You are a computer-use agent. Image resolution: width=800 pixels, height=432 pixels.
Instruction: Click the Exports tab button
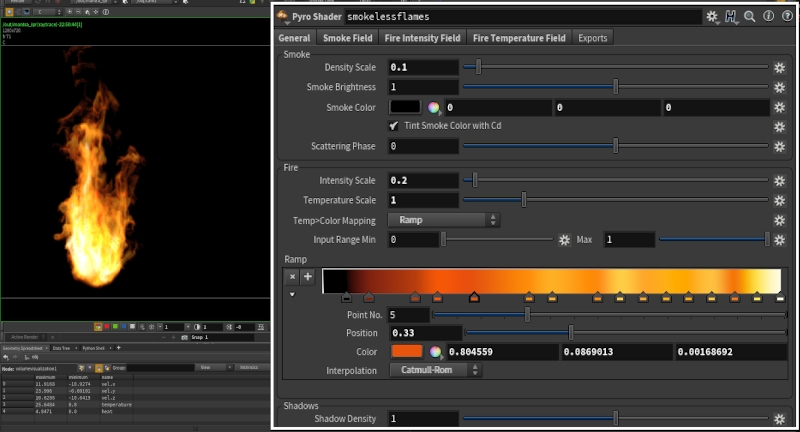pos(592,38)
